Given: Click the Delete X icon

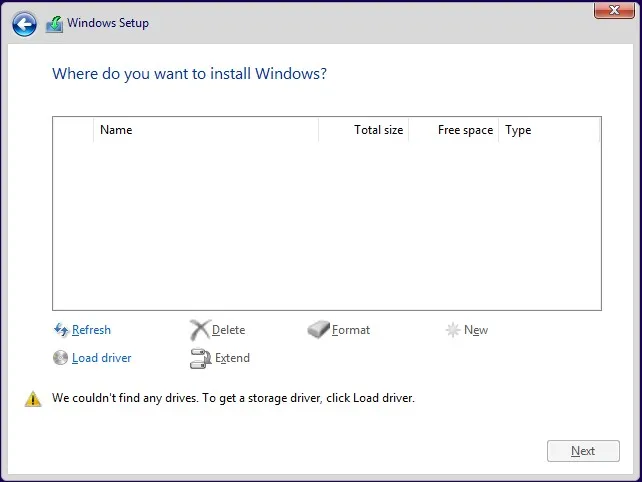Looking at the screenshot, I should 200,330.
